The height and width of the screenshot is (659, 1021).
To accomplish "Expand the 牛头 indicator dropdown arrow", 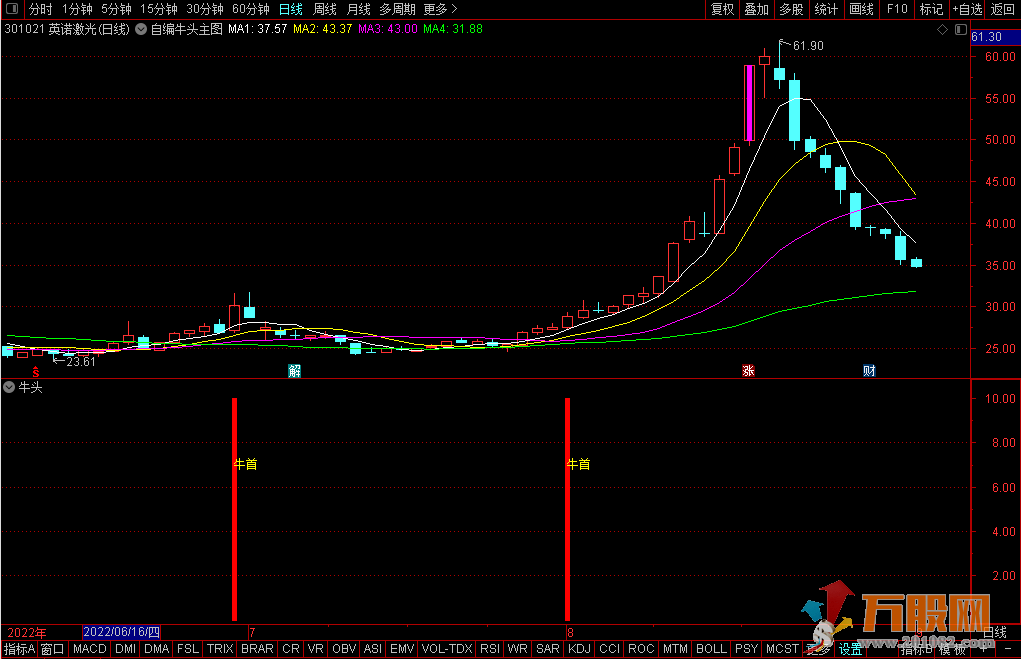I will (9, 387).
